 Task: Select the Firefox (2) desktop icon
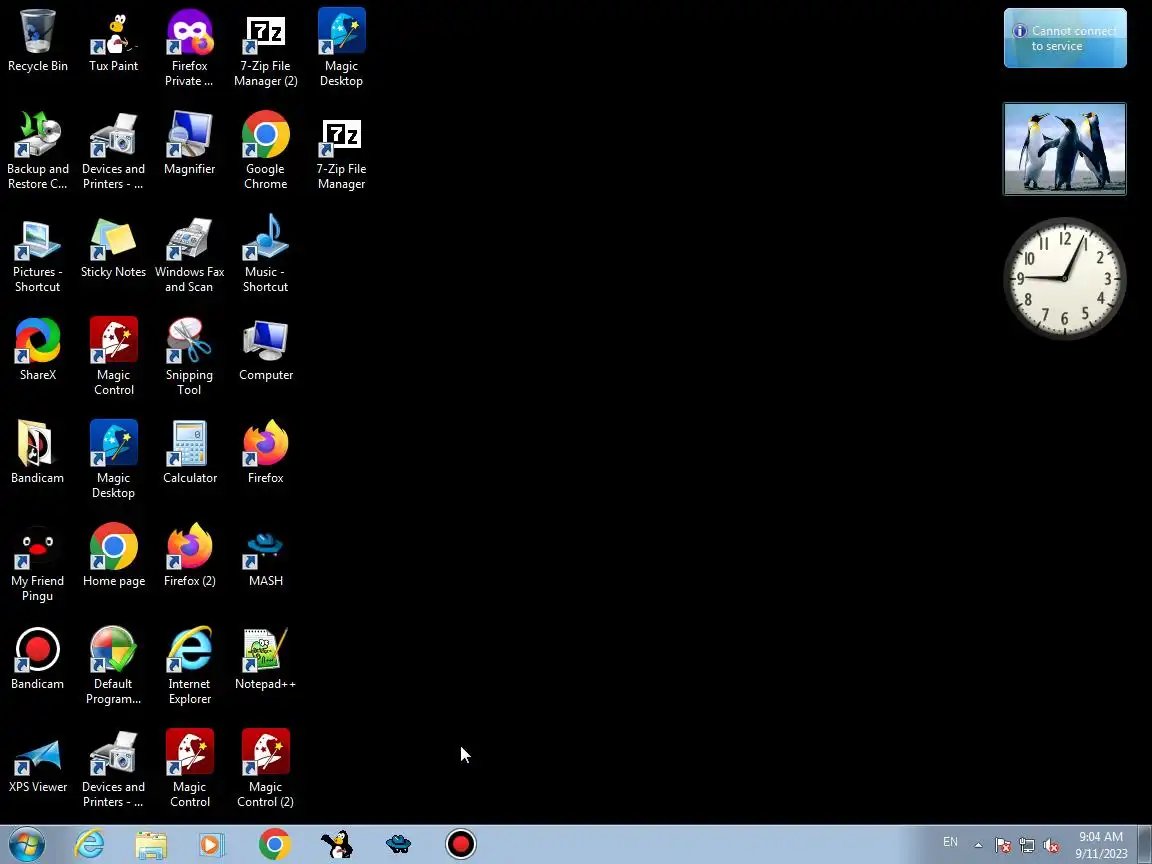pyautogui.click(x=190, y=555)
